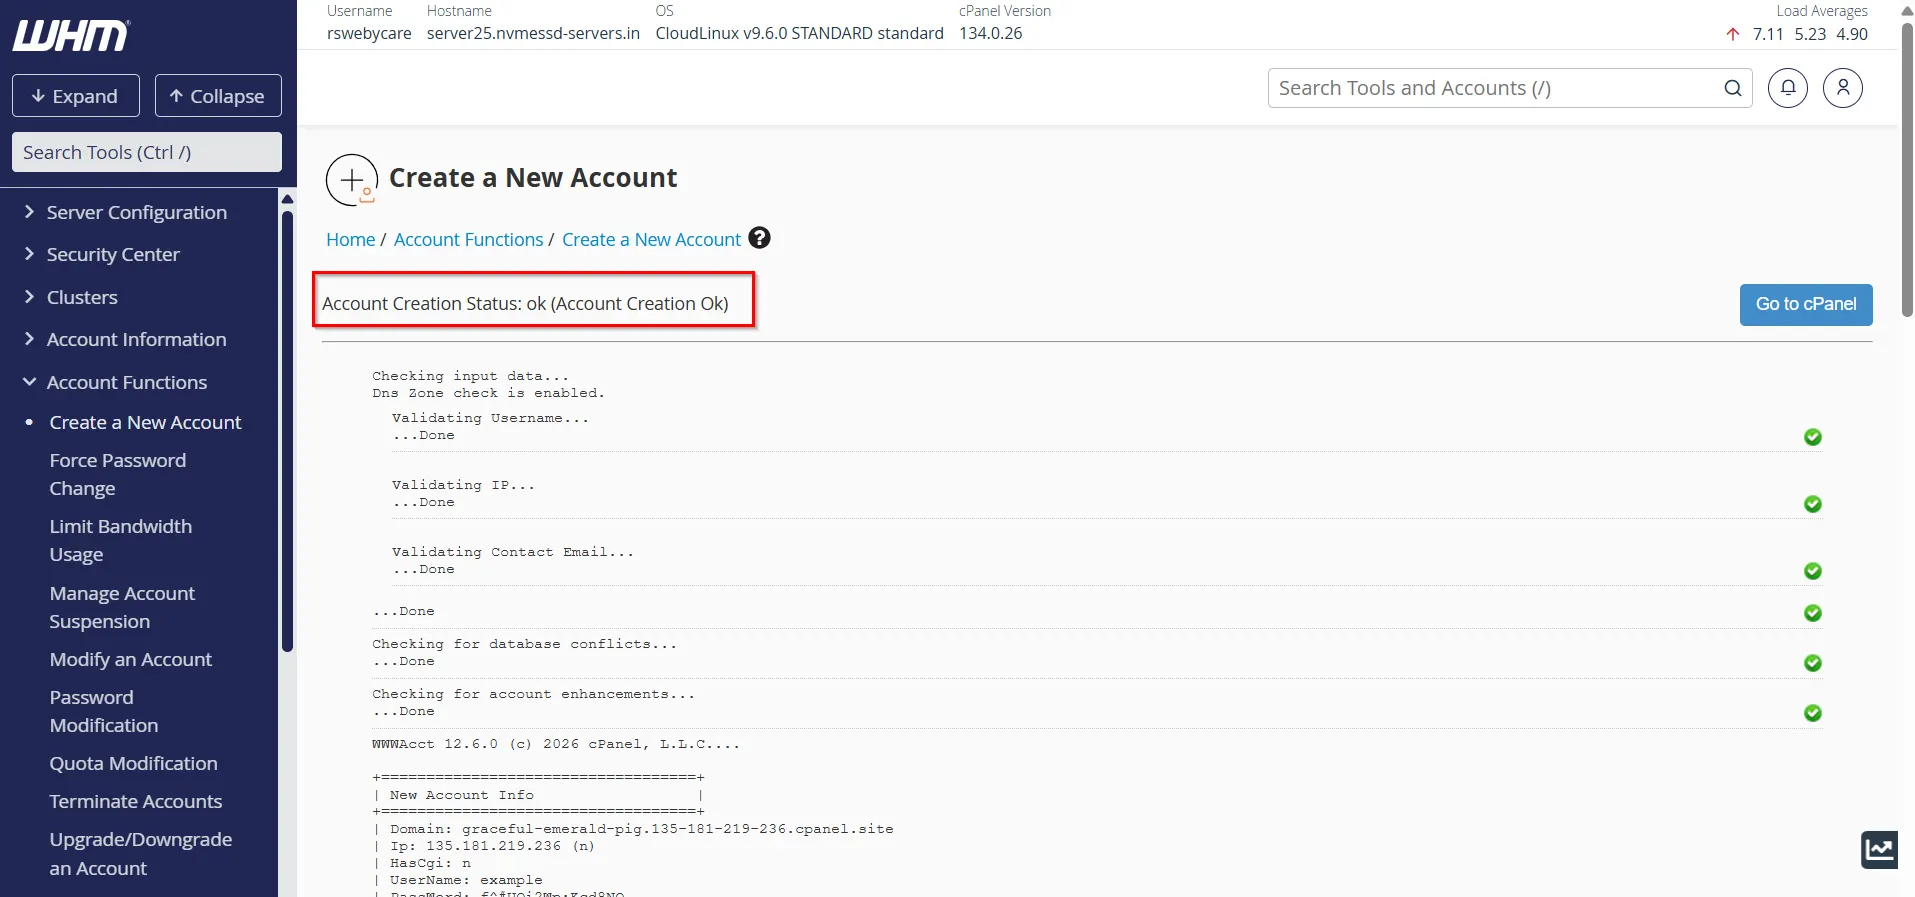Click hostname server25.nvmessd-servers.in
The image size is (1915, 897).
(x=533, y=33)
